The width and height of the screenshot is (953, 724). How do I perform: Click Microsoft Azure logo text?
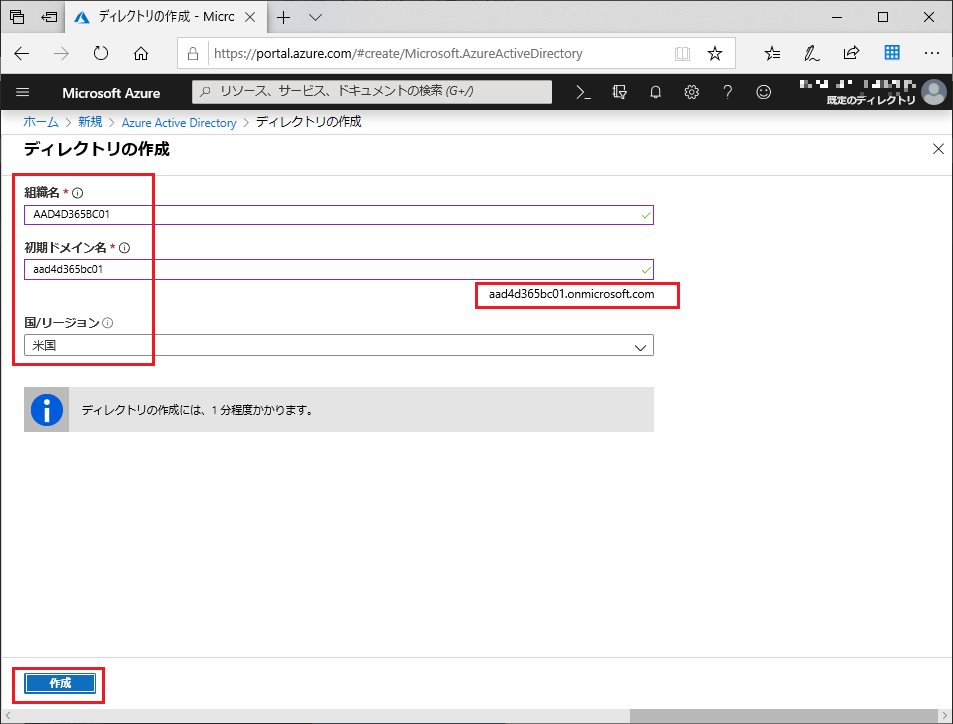[x=111, y=93]
